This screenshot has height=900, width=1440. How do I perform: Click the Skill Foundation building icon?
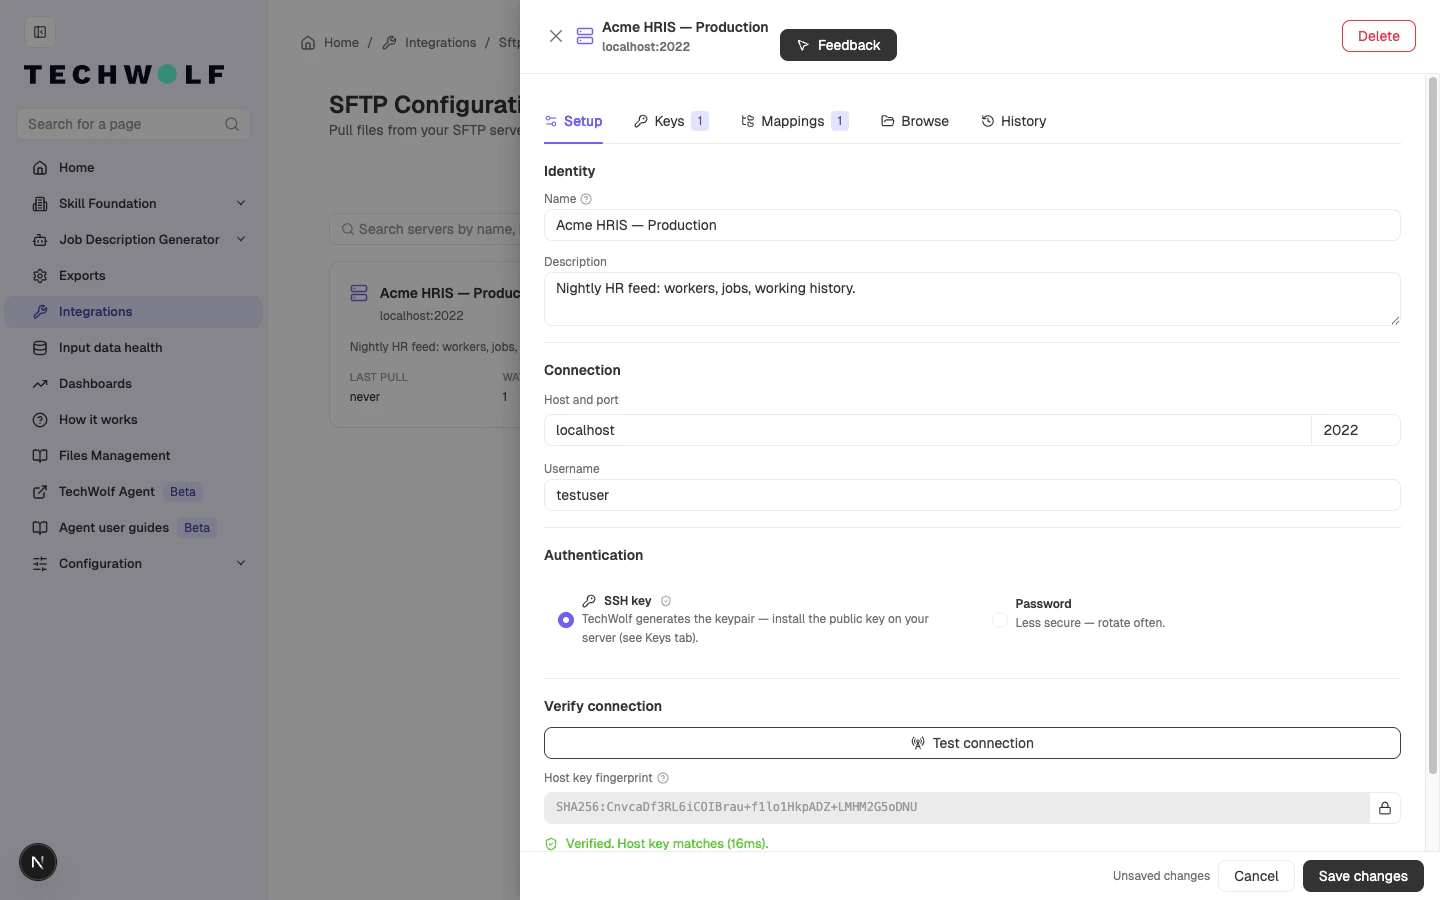coord(40,204)
